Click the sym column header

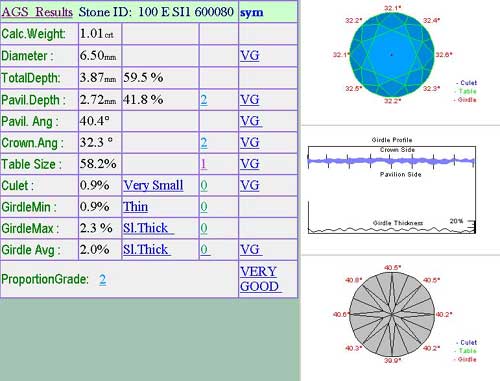[252, 13]
